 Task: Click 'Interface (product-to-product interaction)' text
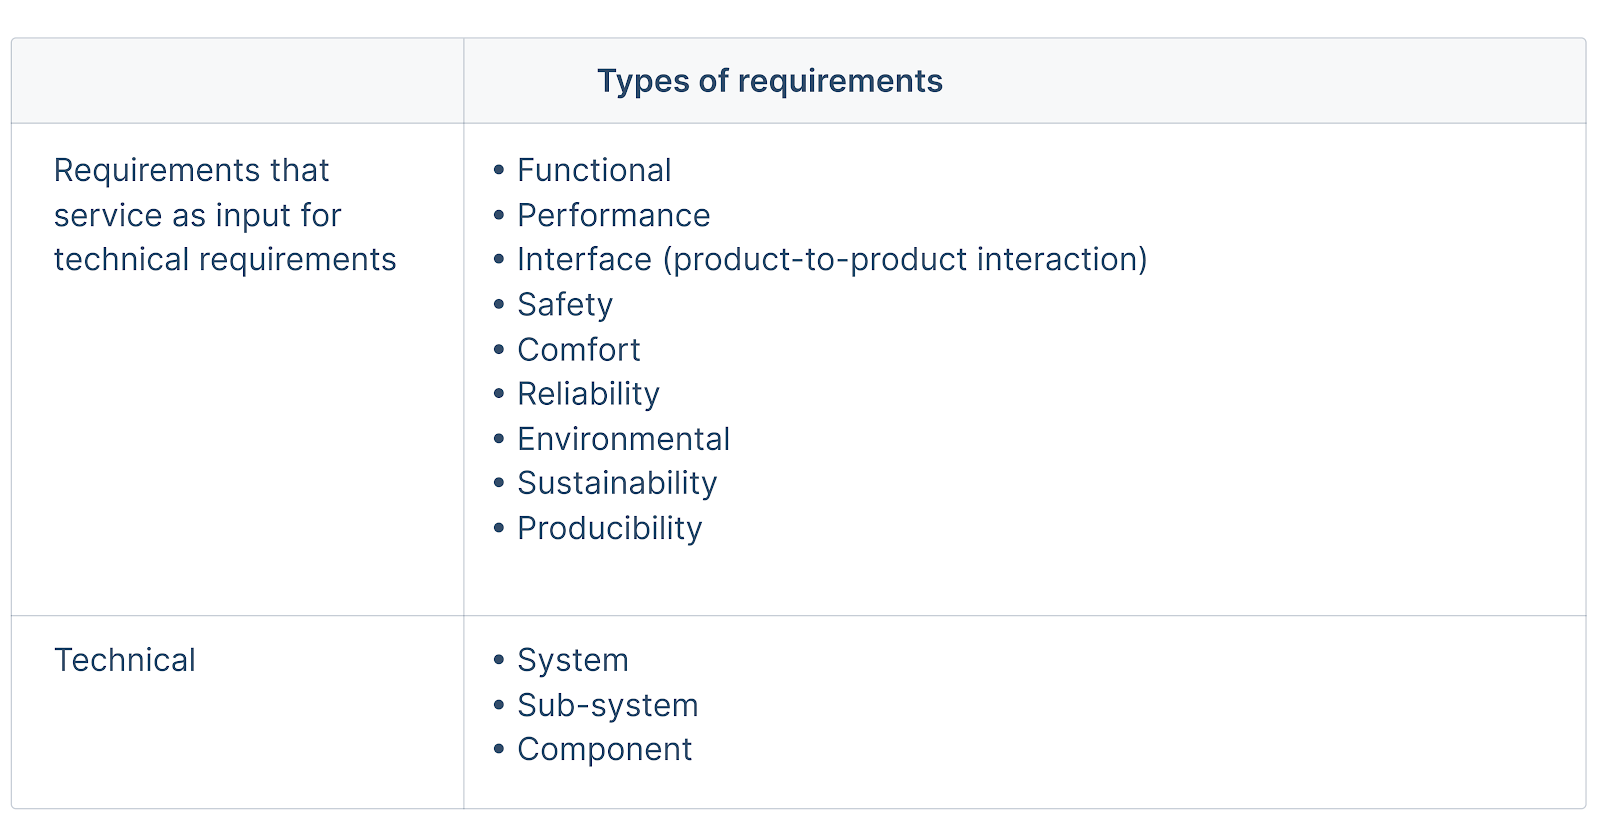[832, 259]
